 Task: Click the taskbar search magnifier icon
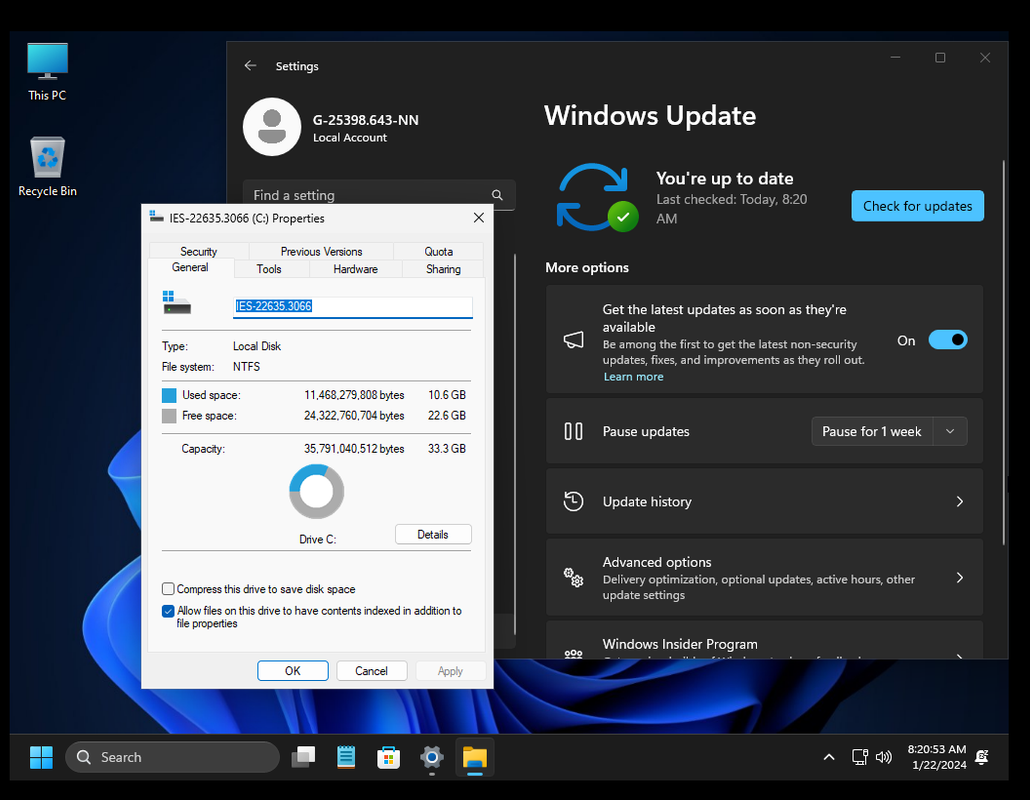coord(83,757)
